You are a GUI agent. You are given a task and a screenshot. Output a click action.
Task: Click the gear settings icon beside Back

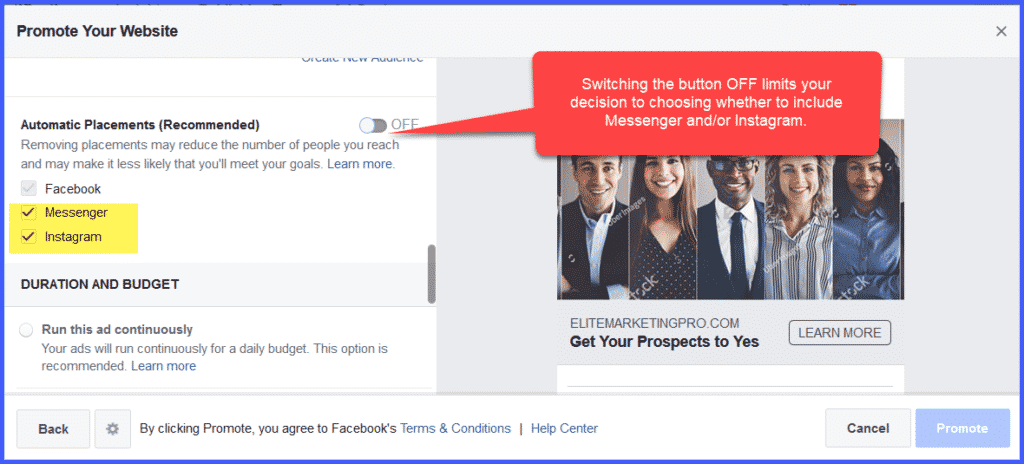click(x=112, y=429)
